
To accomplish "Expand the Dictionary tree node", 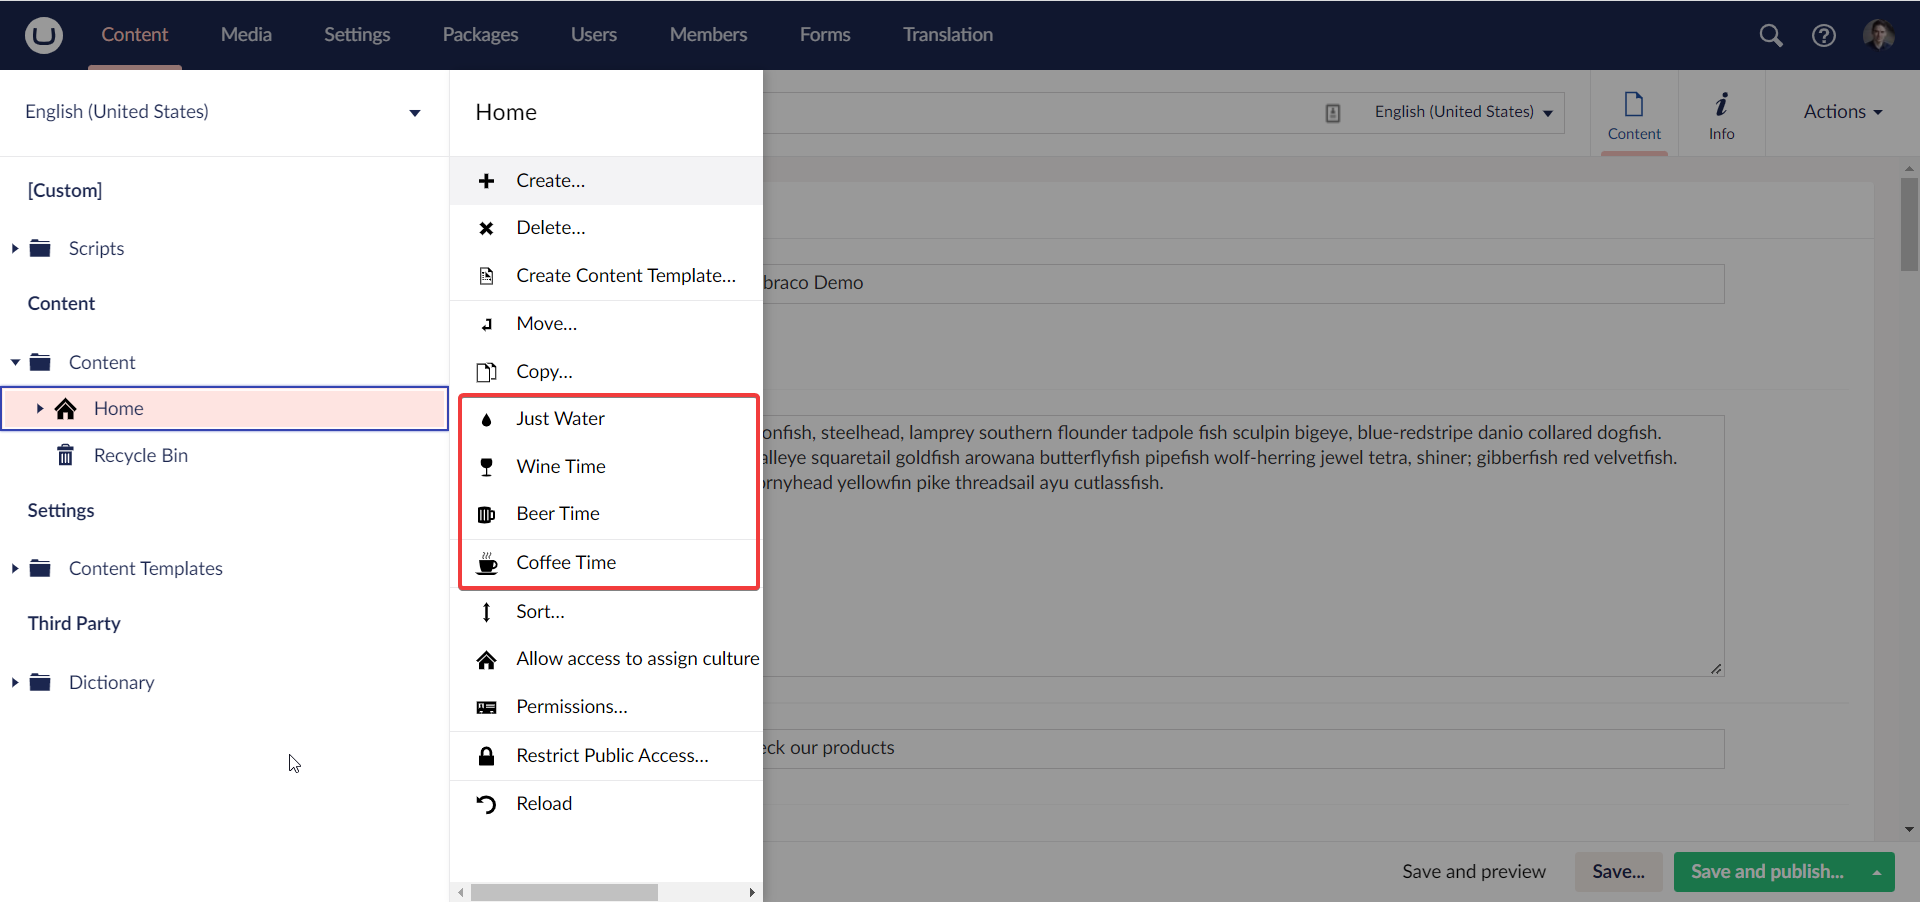I will pos(15,682).
